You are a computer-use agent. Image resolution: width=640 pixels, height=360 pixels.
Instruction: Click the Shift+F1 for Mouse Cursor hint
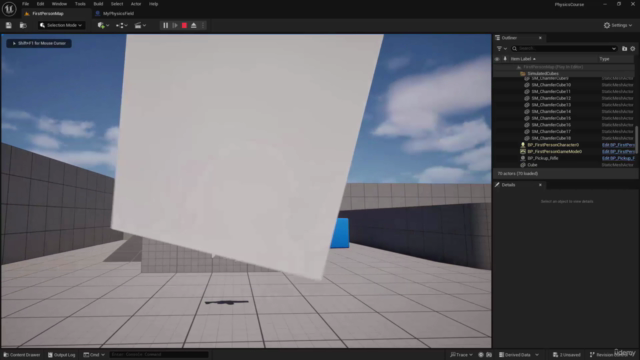click(39, 43)
